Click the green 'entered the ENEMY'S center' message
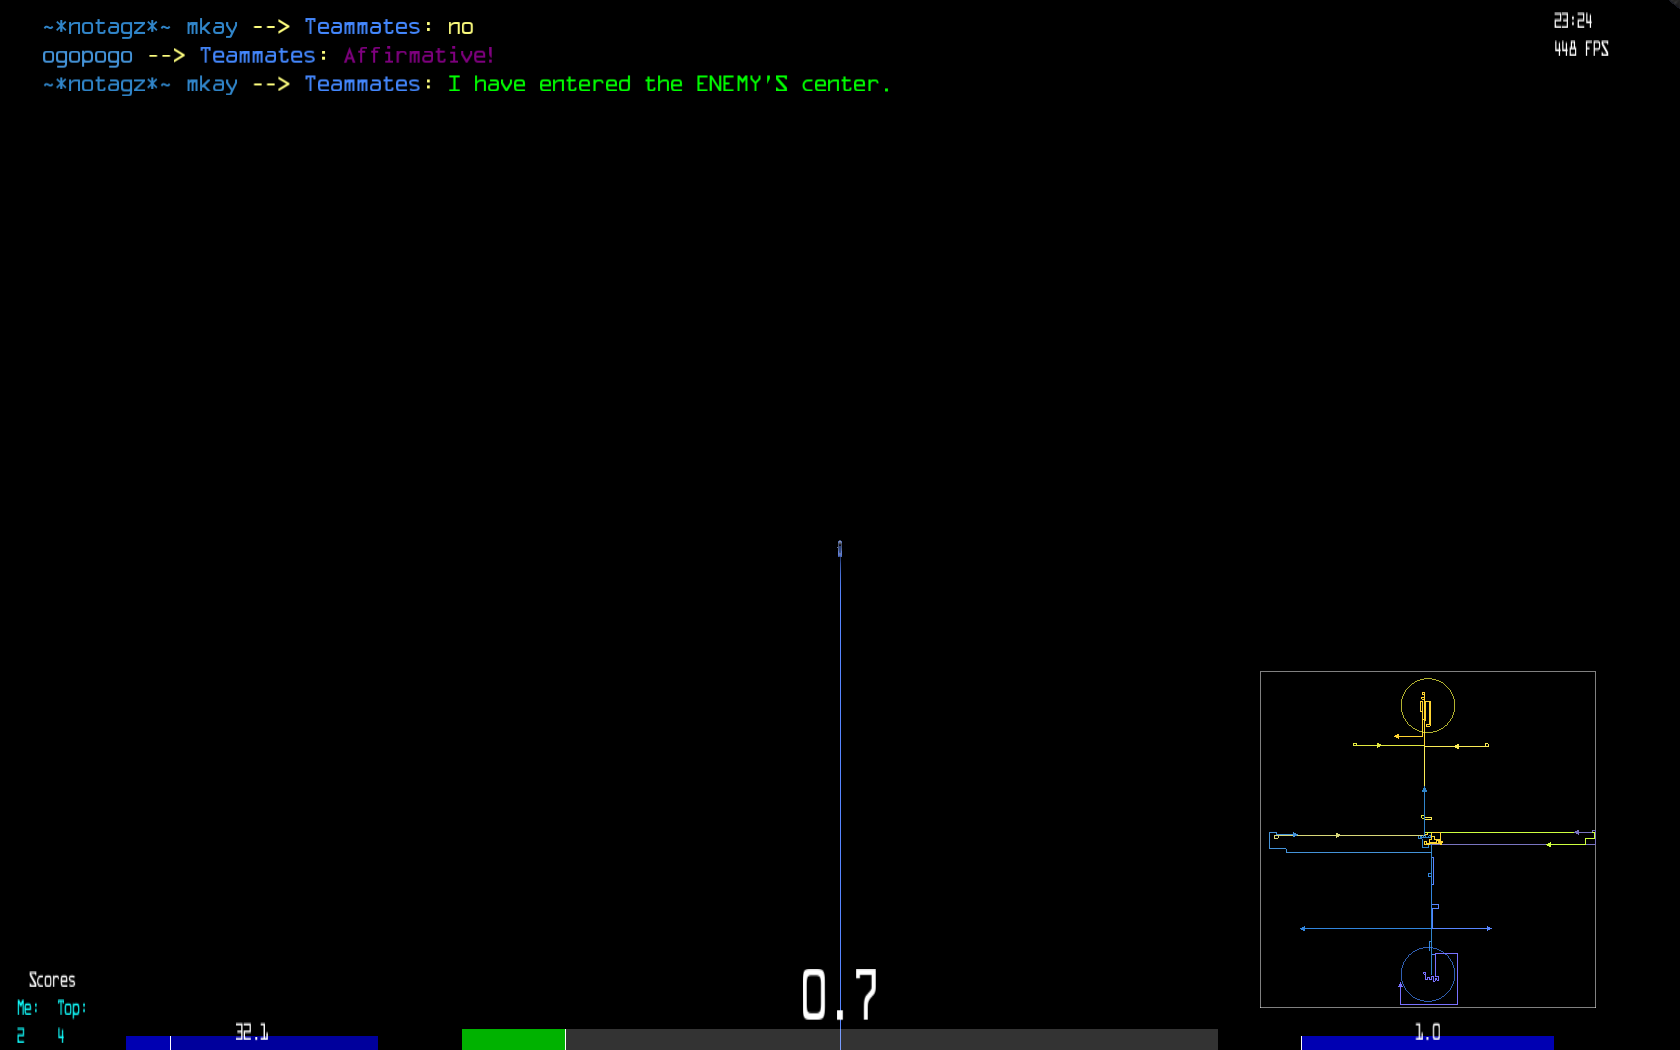1680x1050 pixels. pyautogui.click(x=668, y=85)
